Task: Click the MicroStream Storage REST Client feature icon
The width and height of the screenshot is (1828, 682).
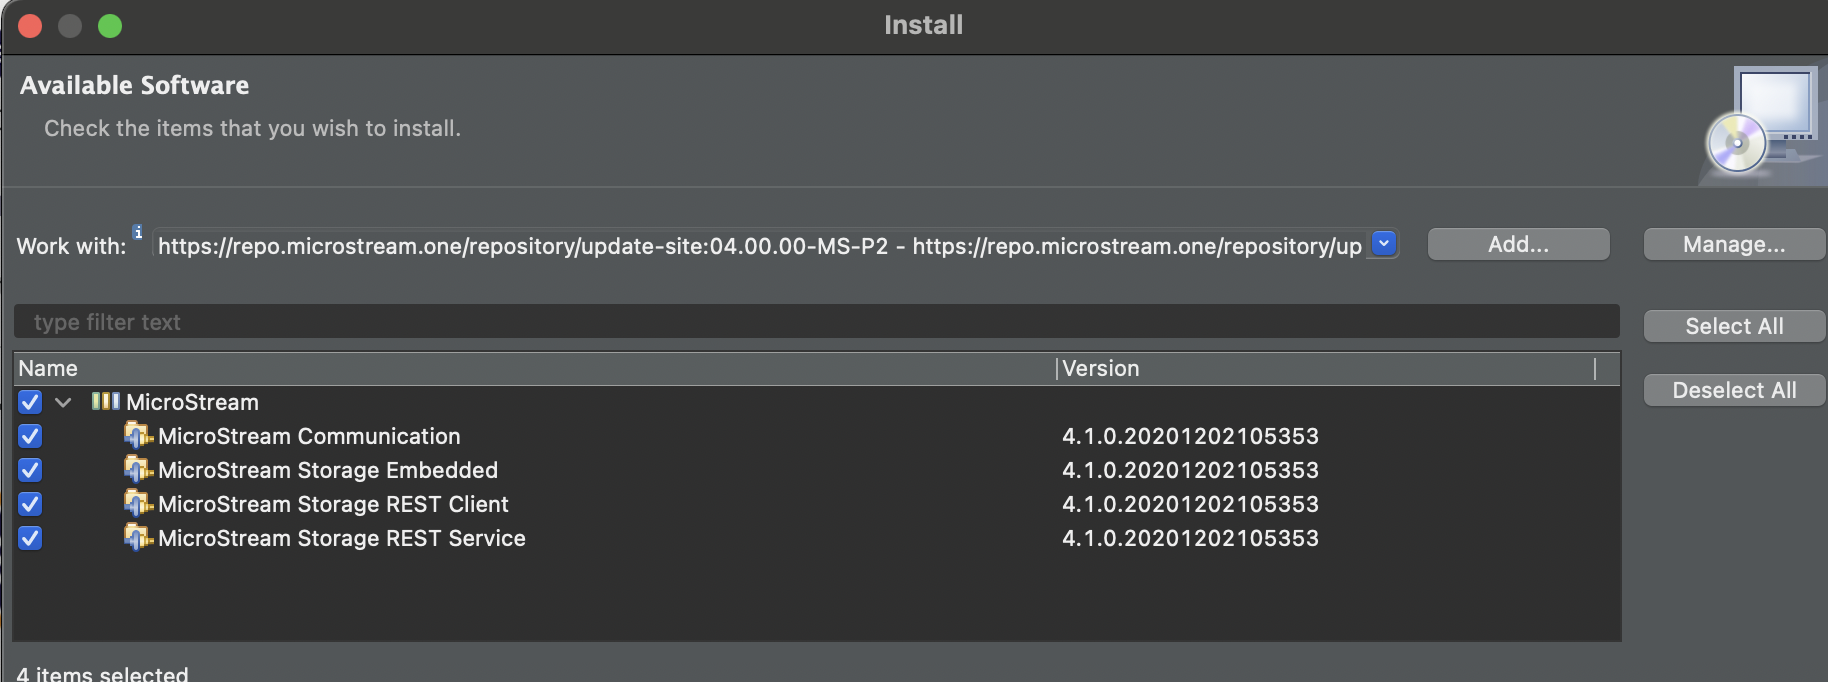Action: [x=140, y=504]
